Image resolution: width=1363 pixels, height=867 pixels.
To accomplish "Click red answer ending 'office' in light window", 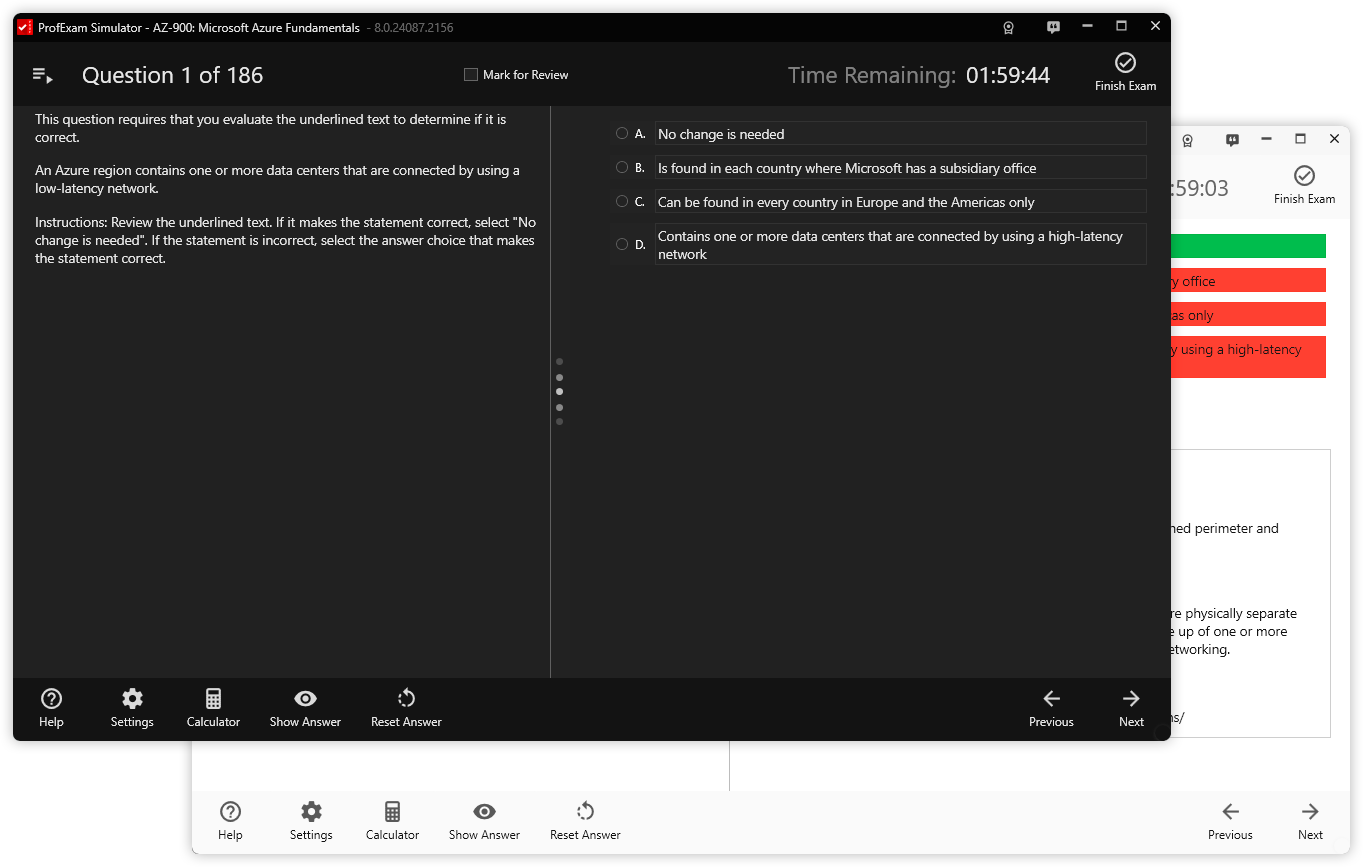I will point(1248,280).
